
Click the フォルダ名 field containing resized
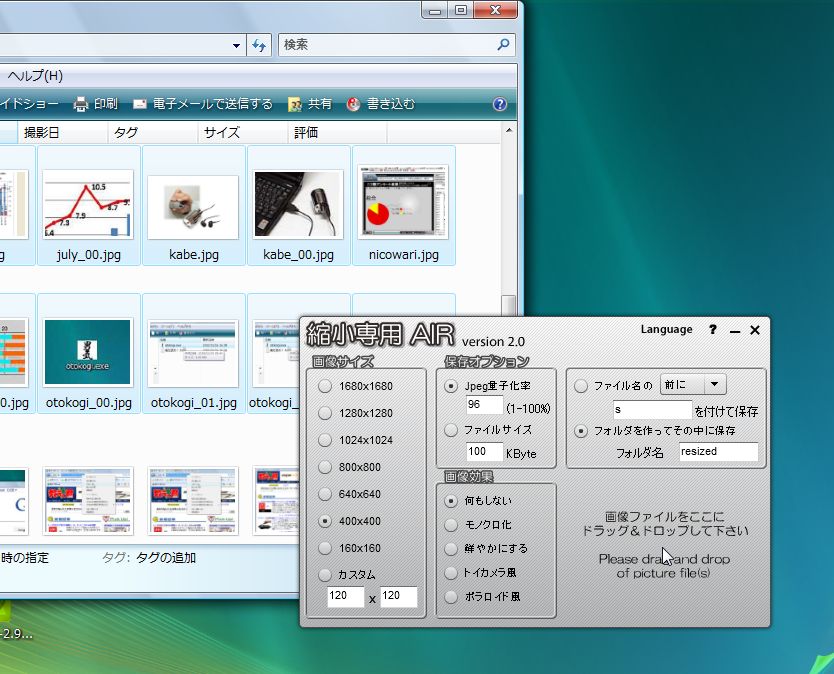[719, 452]
